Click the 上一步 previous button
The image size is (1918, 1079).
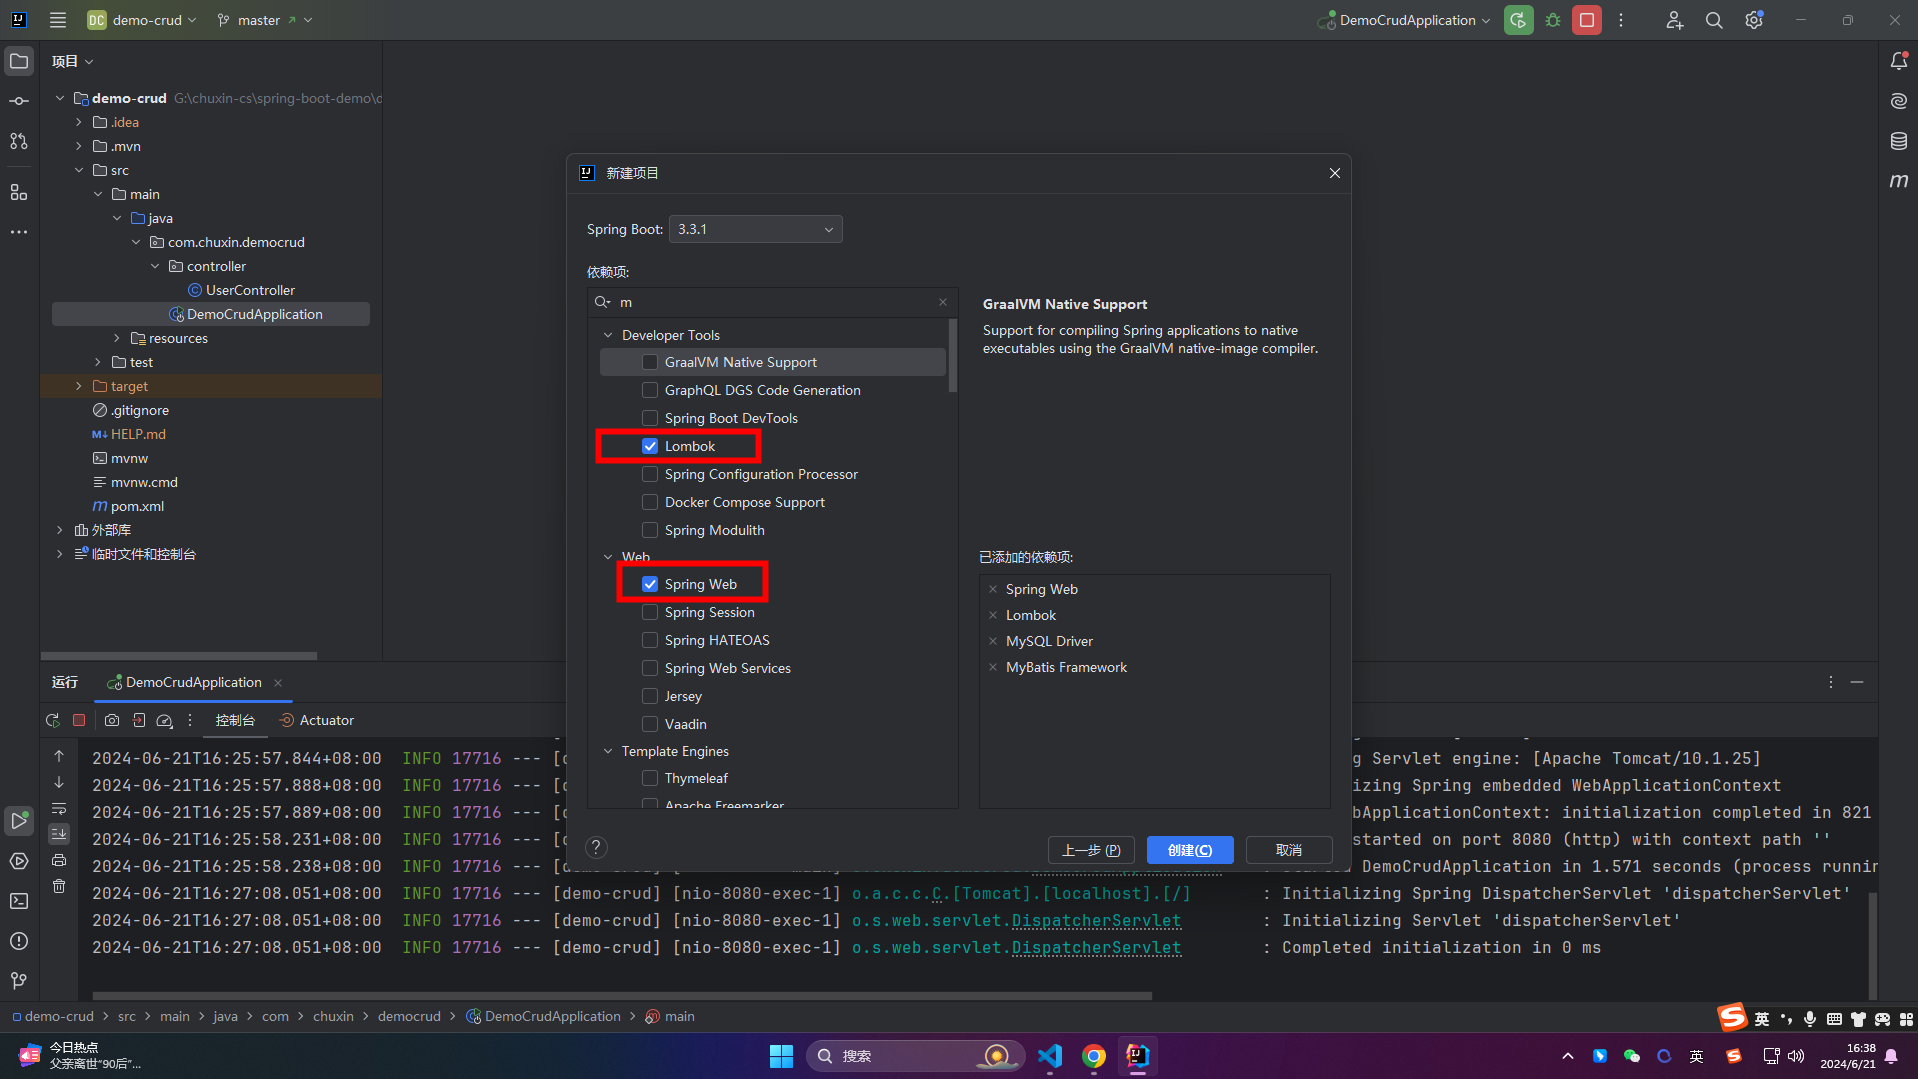(x=1091, y=850)
